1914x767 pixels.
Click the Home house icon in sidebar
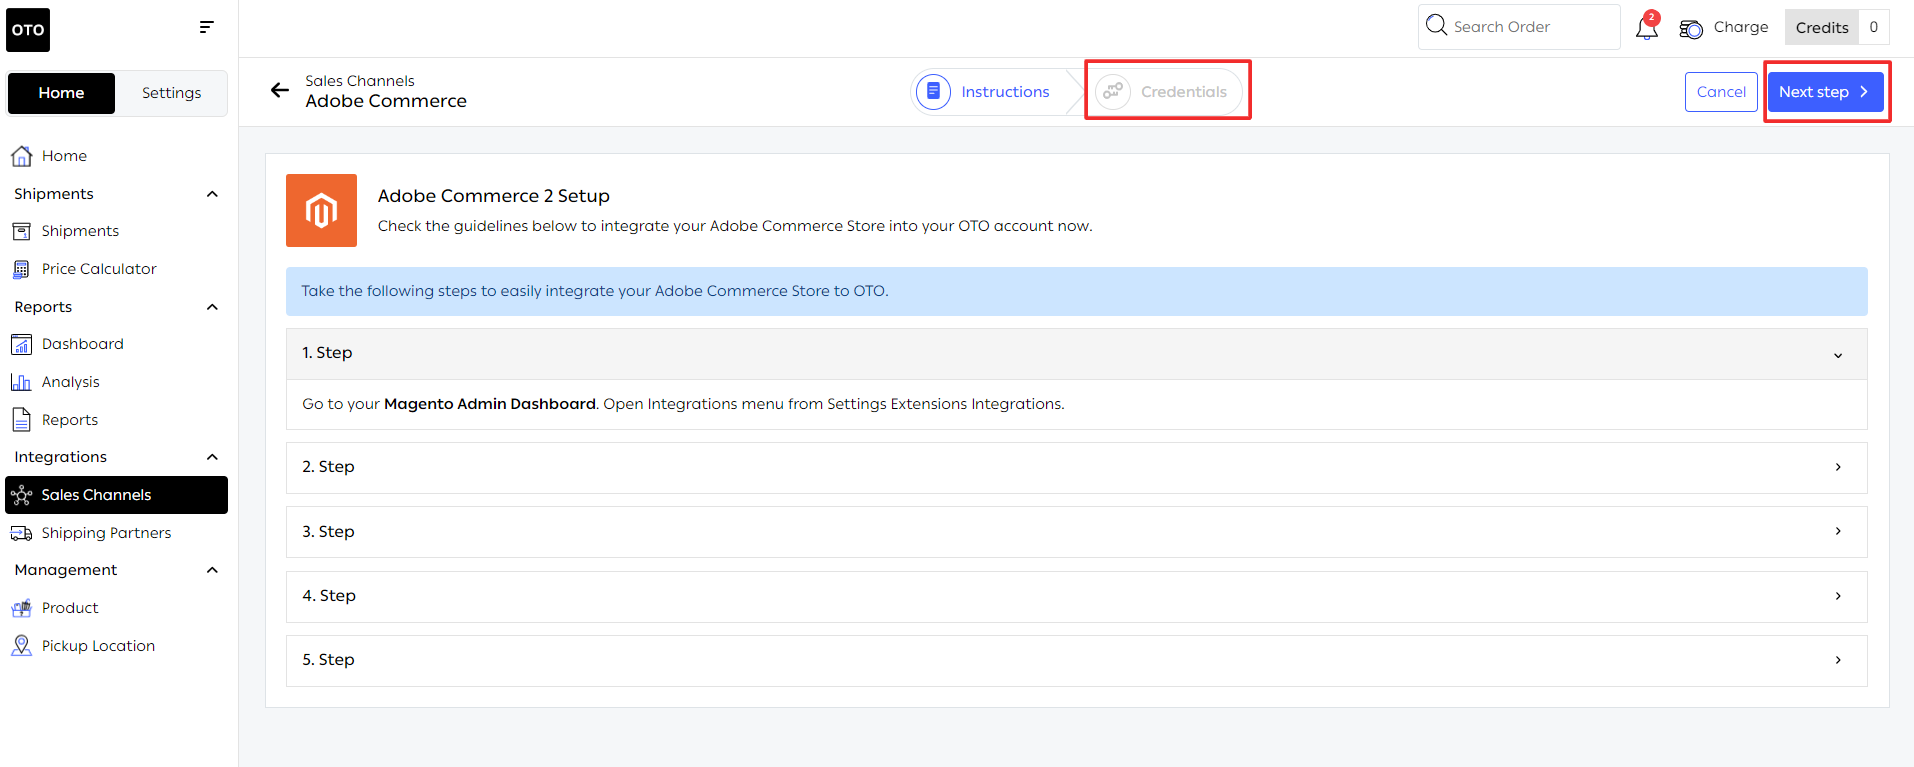coord(21,156)
